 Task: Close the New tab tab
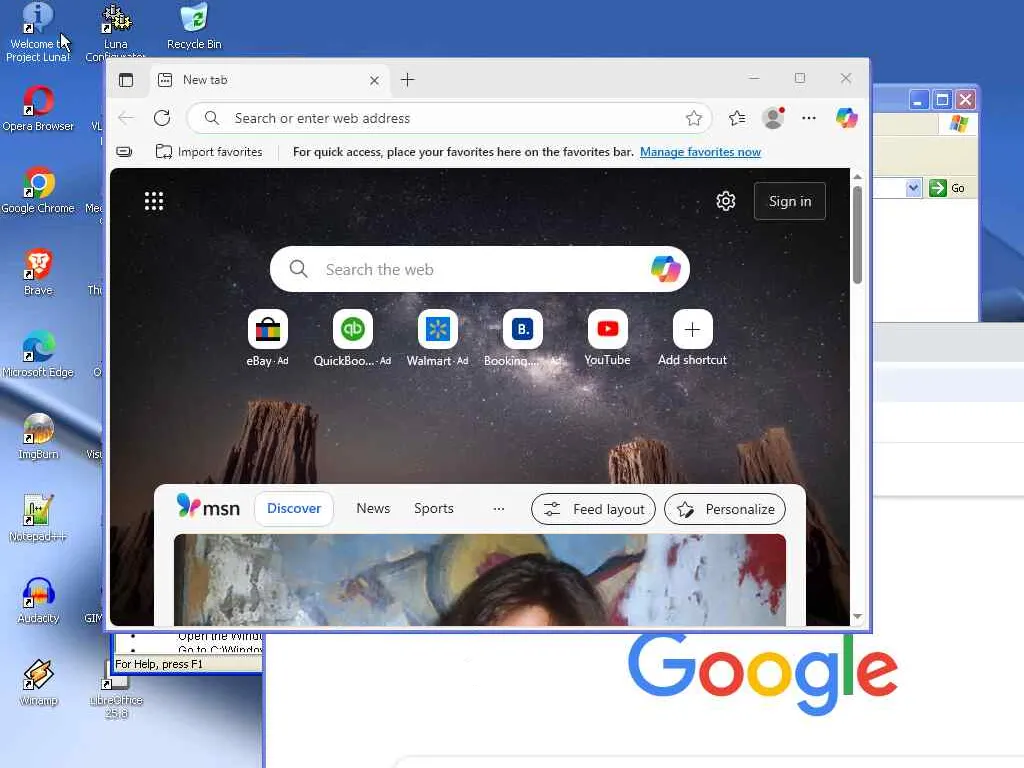coord(374,80)
